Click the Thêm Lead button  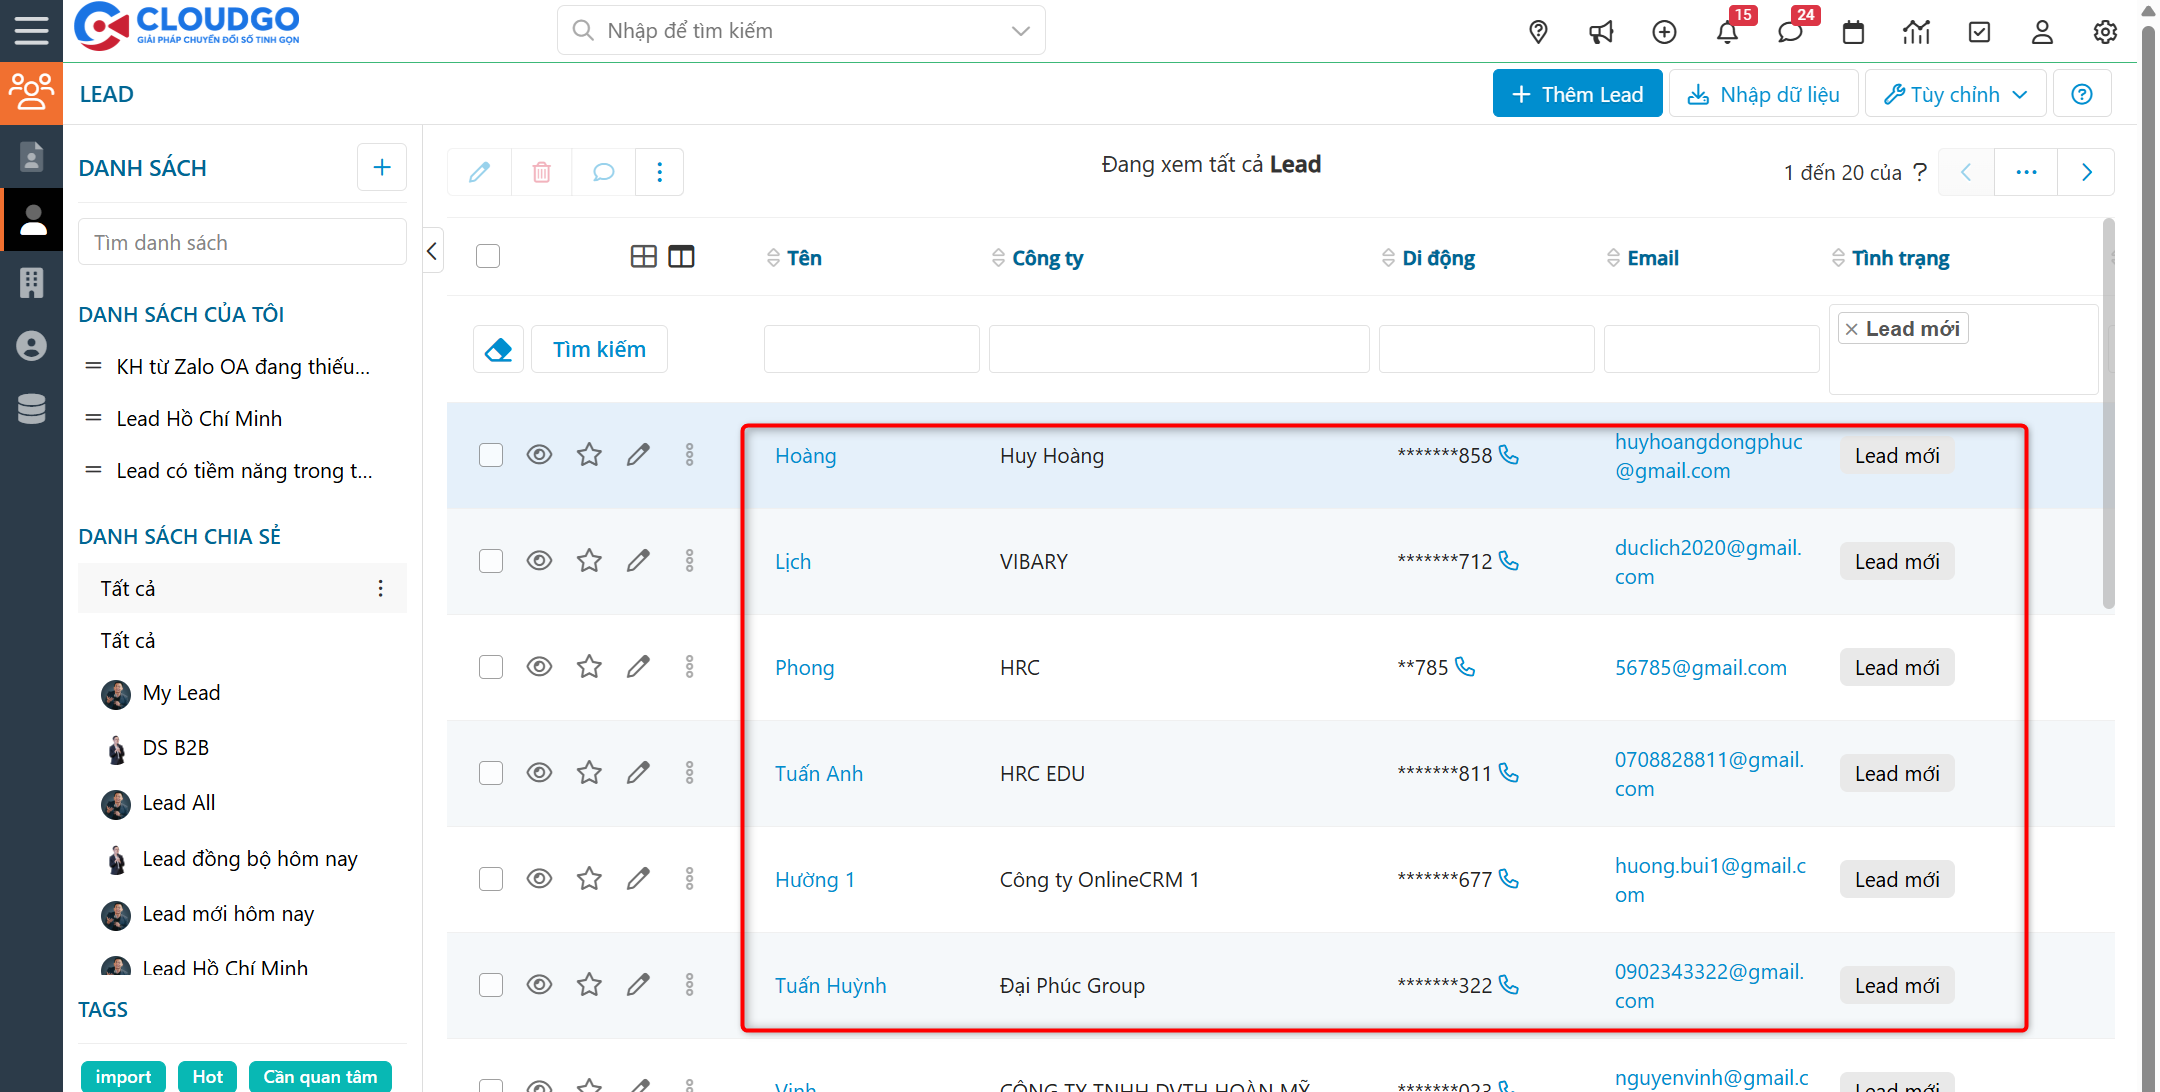pos(1577,94)
